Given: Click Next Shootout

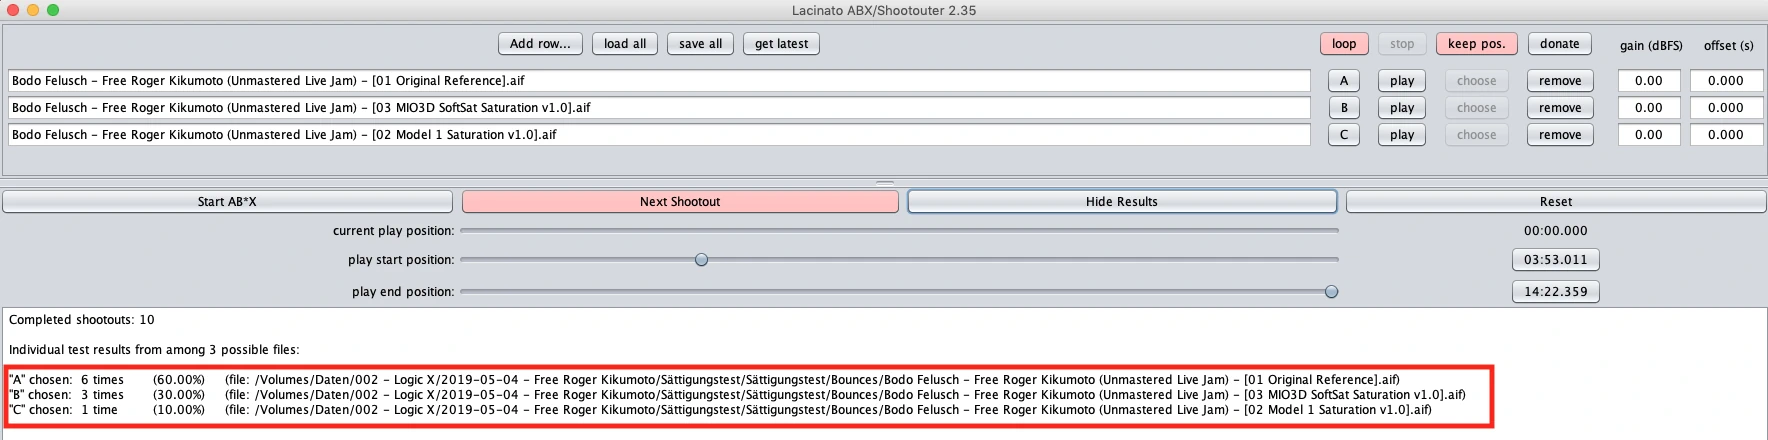Looking at the screenshot, I should (680, 202).
